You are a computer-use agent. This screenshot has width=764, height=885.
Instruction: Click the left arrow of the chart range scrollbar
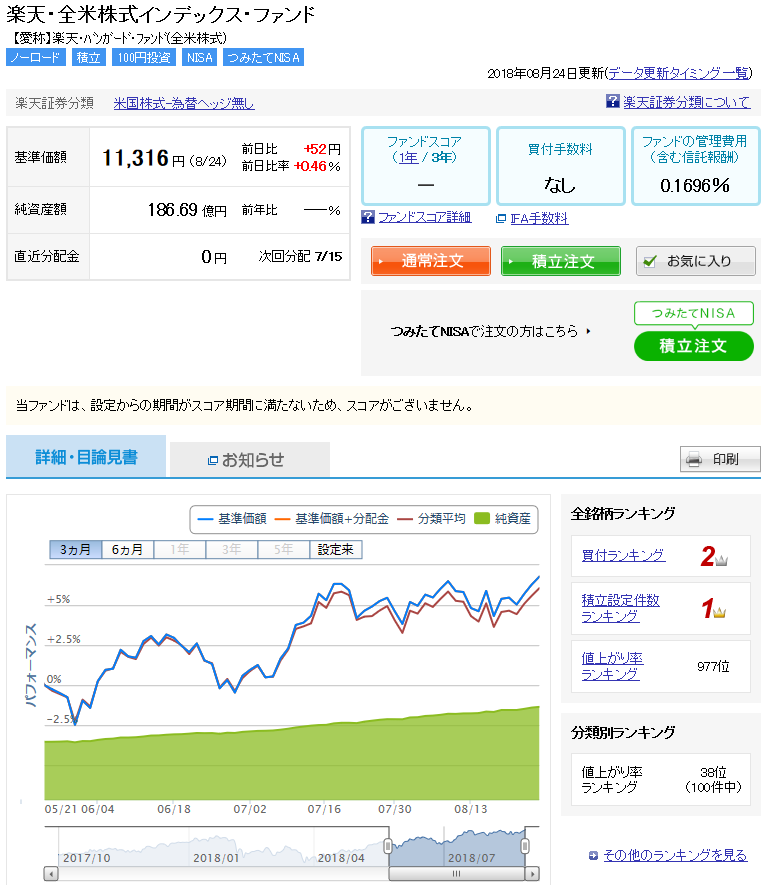[x=51, y=874]
